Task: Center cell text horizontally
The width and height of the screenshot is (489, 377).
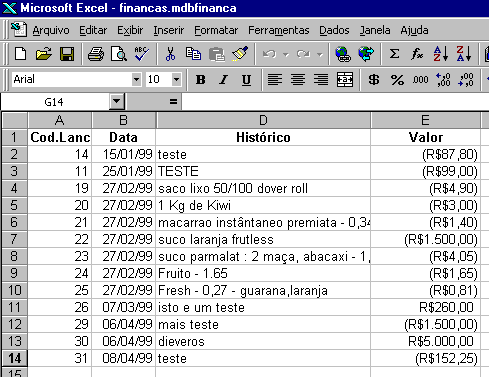Action: (298, 80)
